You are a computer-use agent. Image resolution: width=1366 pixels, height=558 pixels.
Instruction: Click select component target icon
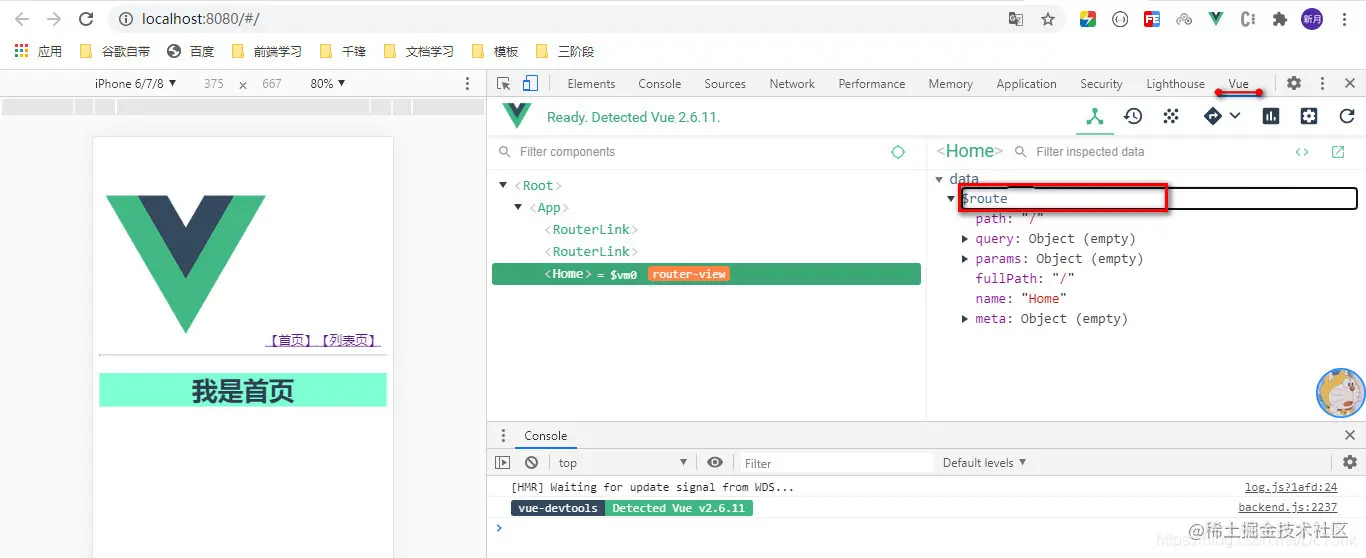898,152
